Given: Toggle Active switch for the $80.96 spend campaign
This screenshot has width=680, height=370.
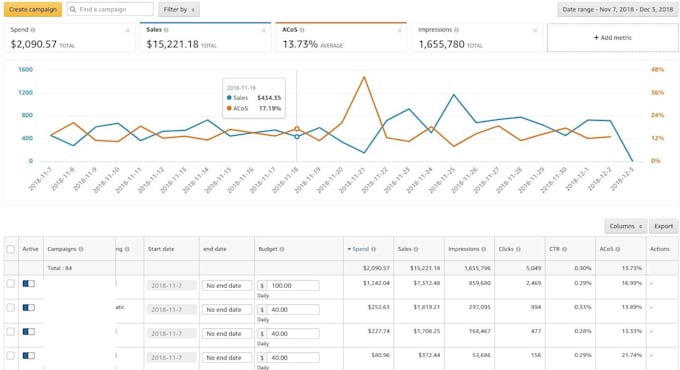Looking at the screenshot, I should (x=29, y=355).
